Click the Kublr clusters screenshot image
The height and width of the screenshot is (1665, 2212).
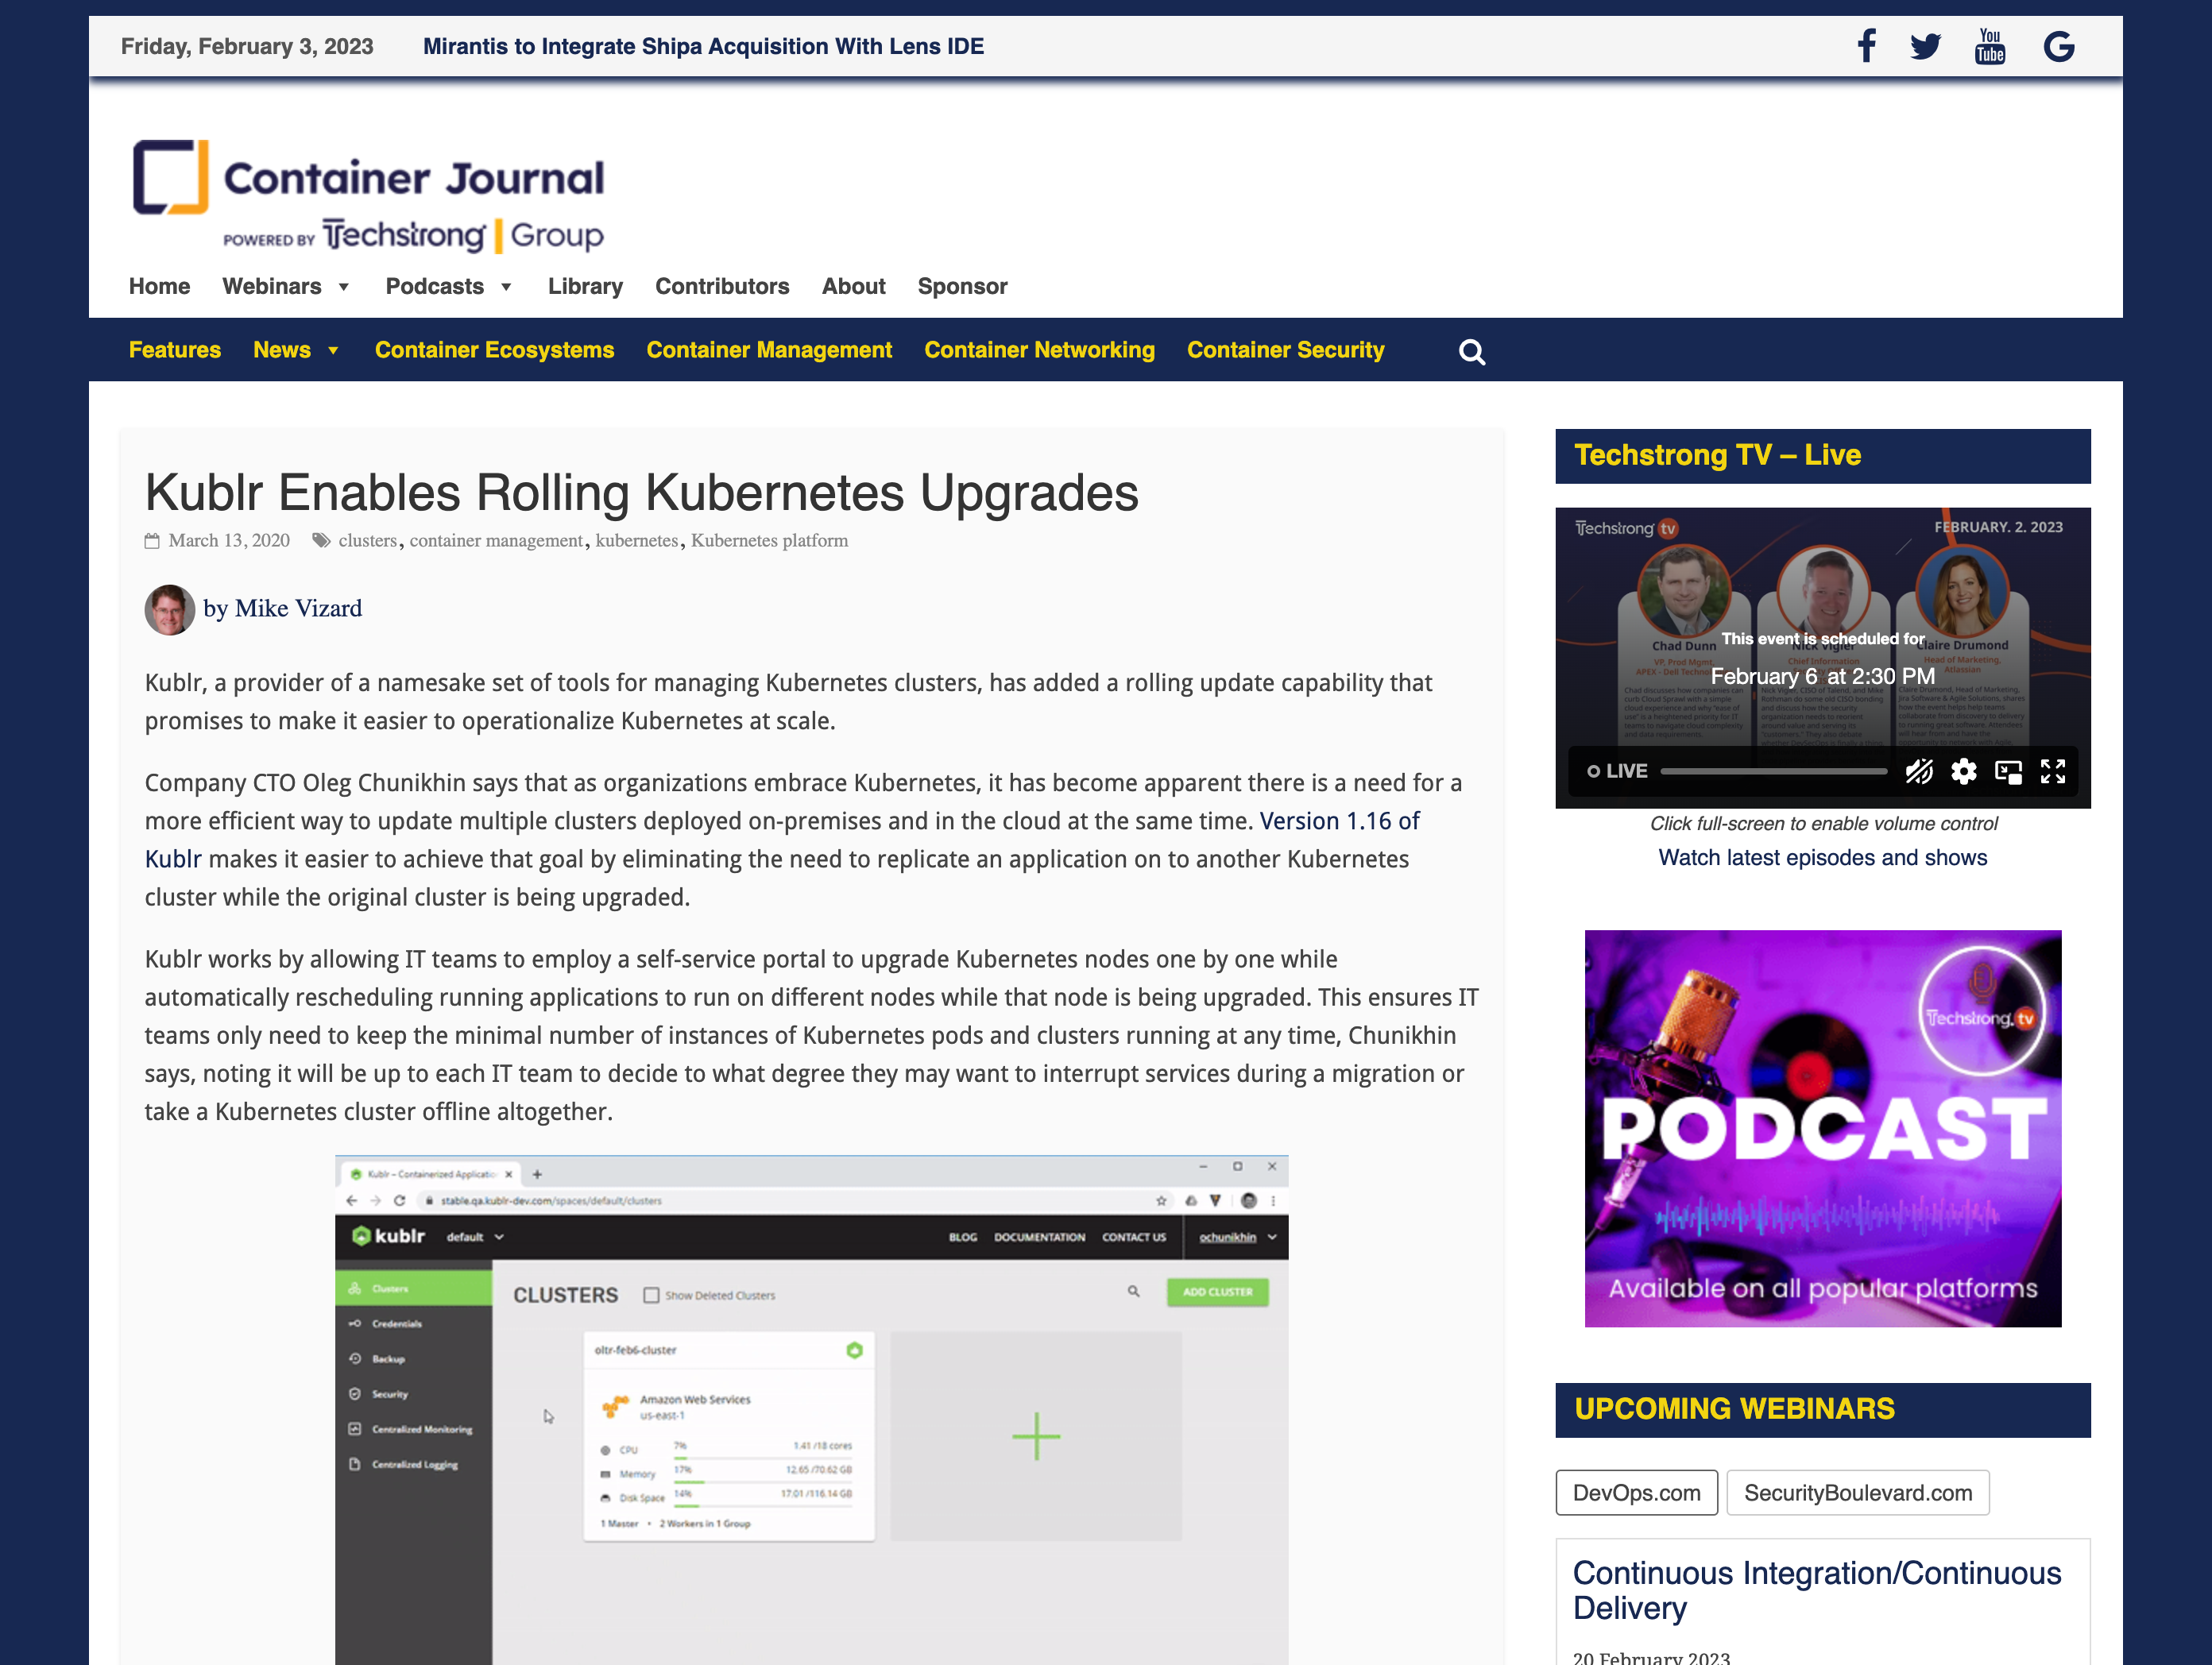811,1410
